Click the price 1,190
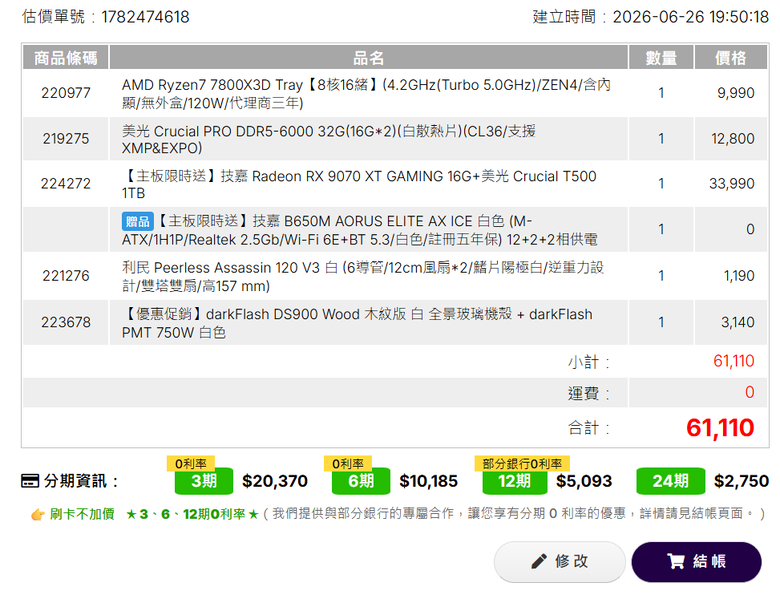 point(739,276)
